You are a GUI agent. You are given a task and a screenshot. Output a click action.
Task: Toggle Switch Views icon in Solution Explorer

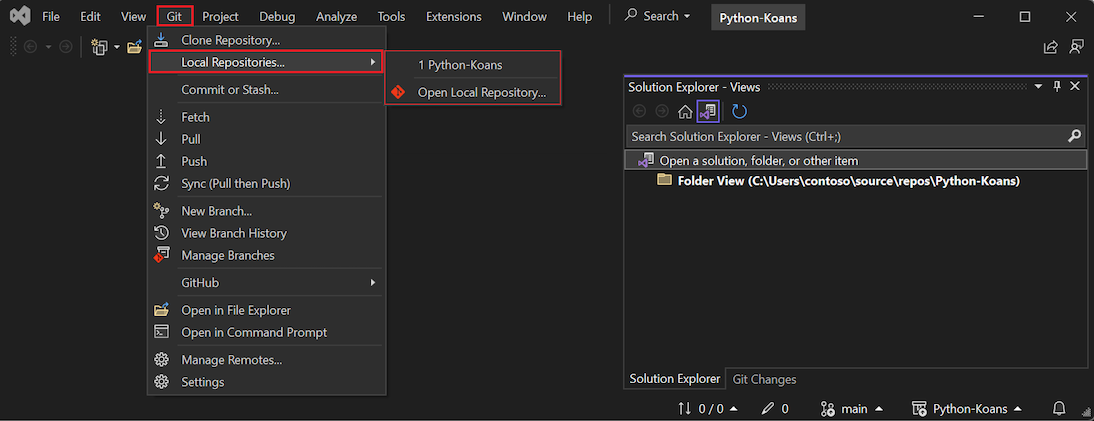click(x=707, y=112)
